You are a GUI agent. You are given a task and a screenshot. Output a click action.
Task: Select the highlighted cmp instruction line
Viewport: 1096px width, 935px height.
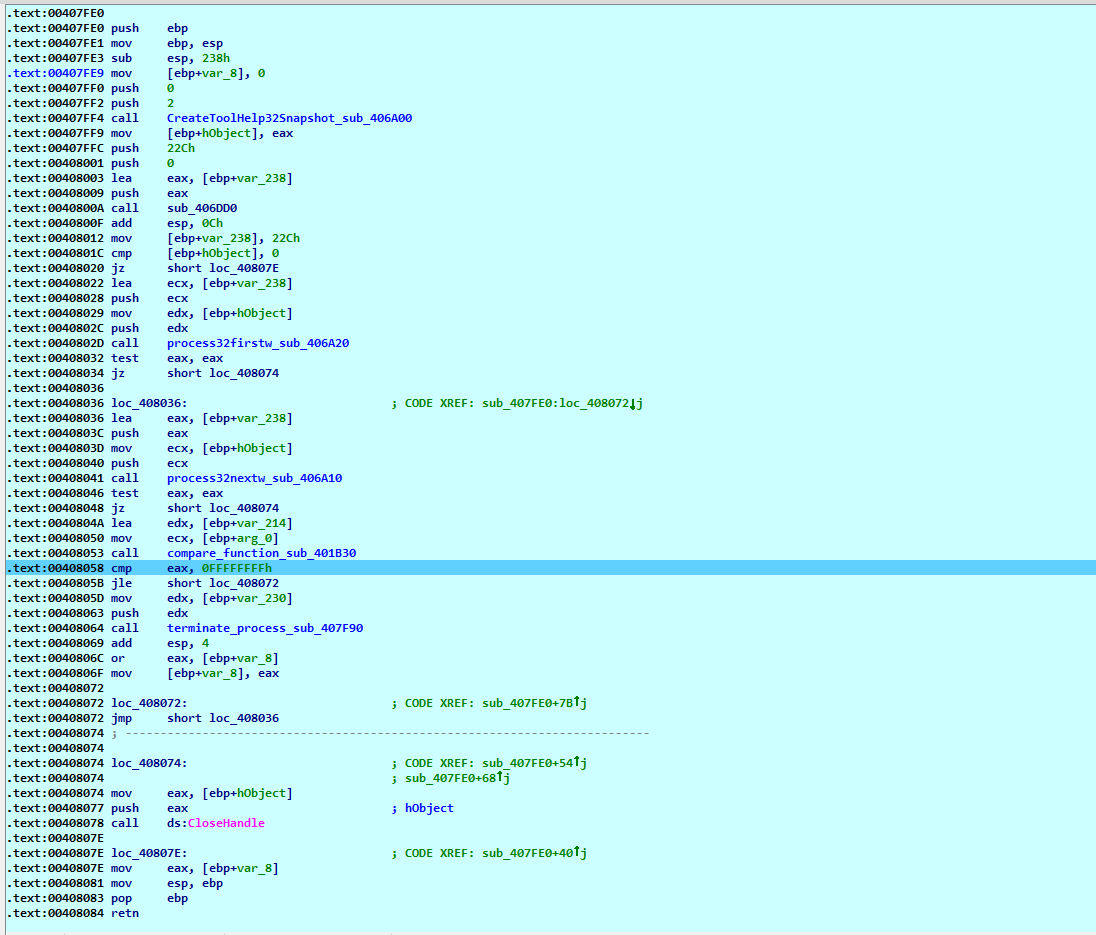[x=400, y=567]
